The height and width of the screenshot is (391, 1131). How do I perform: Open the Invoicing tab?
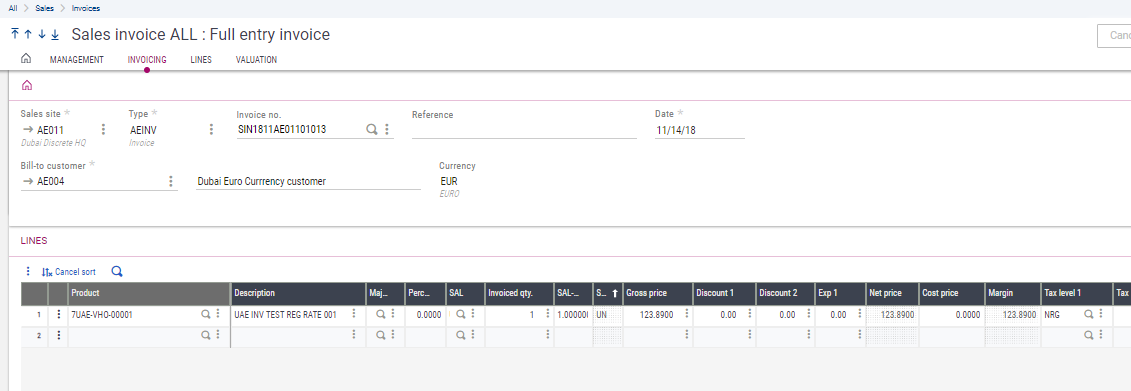click(x=147, y=60)
